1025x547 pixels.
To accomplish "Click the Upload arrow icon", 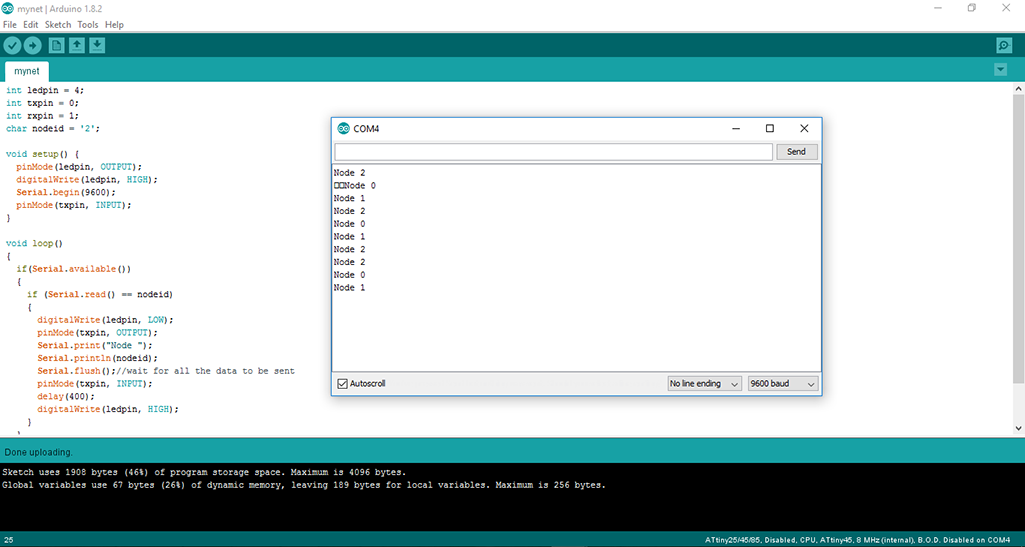I will click(x=33, y=45).
